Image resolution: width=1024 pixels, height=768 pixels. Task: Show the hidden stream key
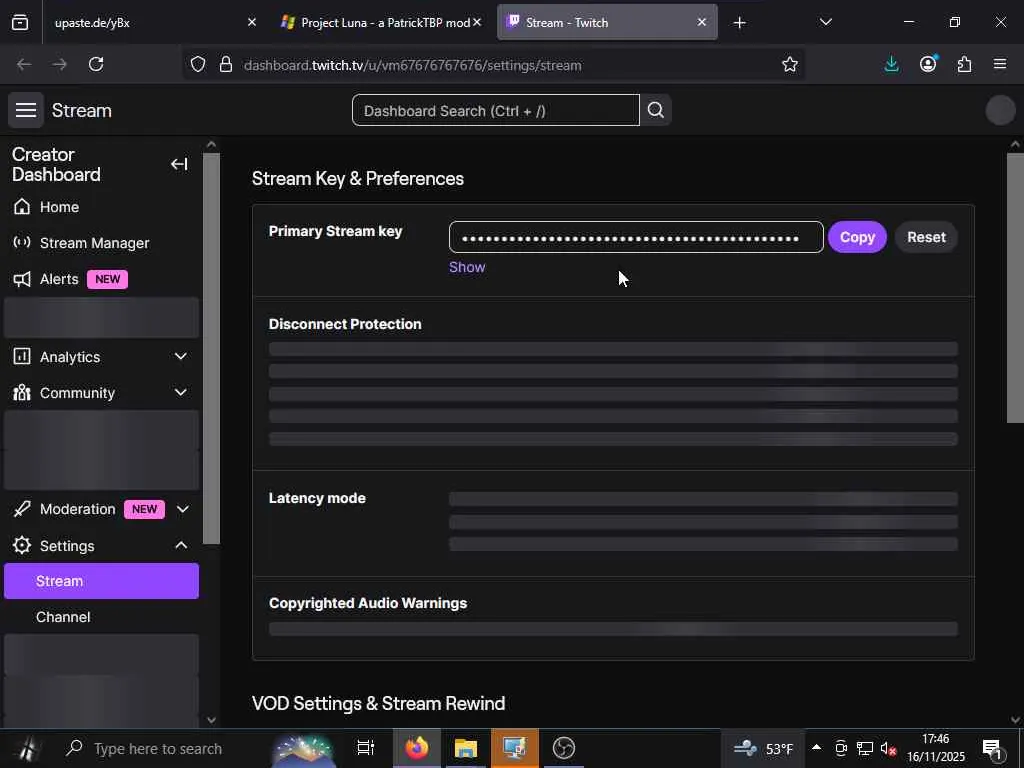point(467,267)
